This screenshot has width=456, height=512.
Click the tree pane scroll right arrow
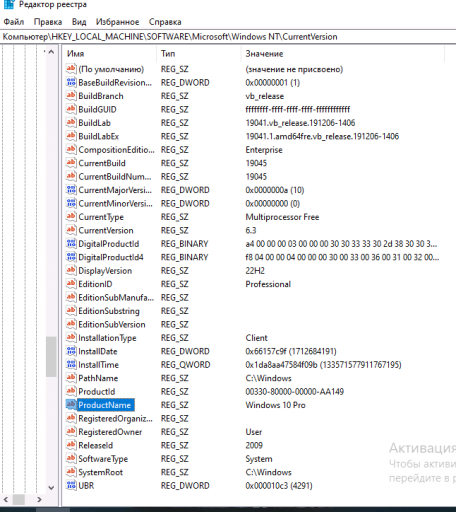39,499
